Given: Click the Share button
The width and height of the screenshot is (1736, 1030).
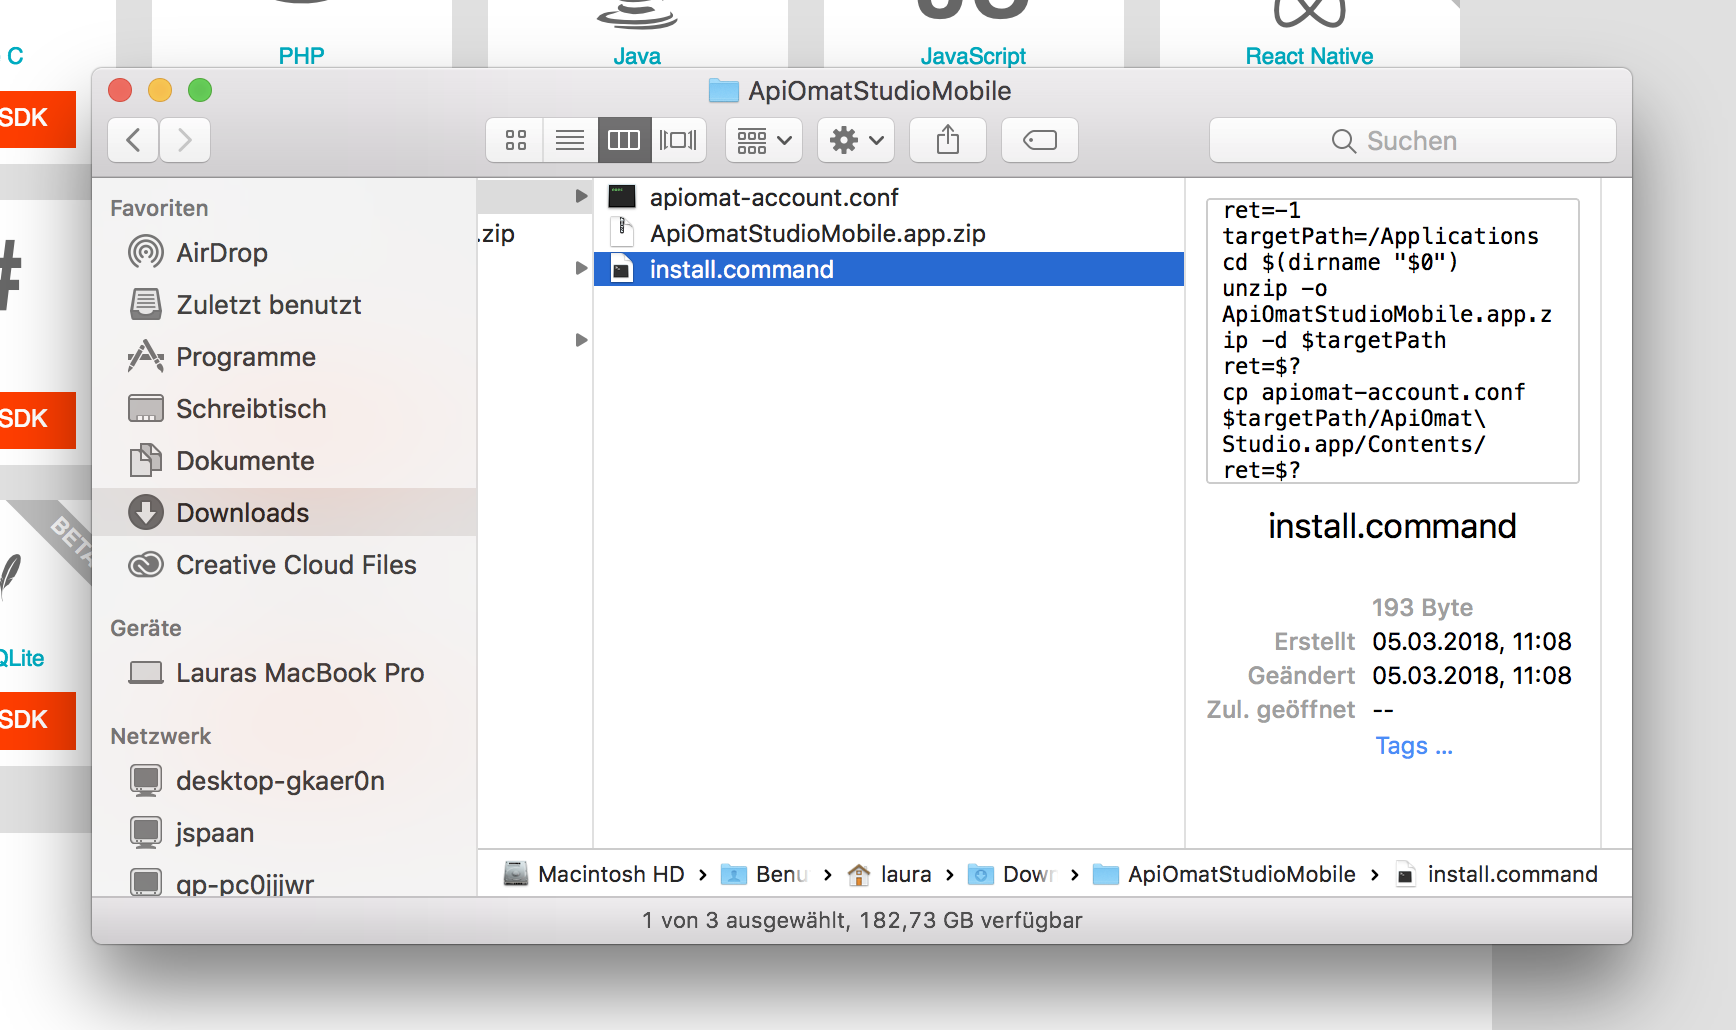Looking at the screenshot, I should pyautogui.click(x=948, y=140).
